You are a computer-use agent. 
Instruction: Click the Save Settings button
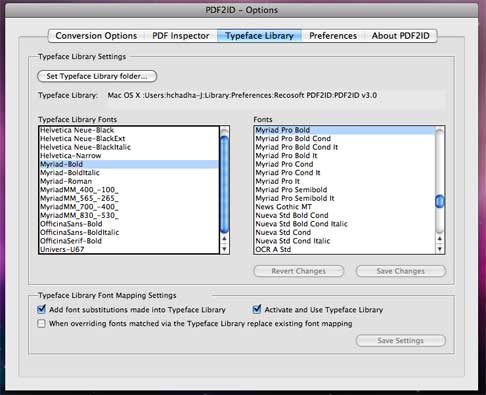tap(401, 341)
